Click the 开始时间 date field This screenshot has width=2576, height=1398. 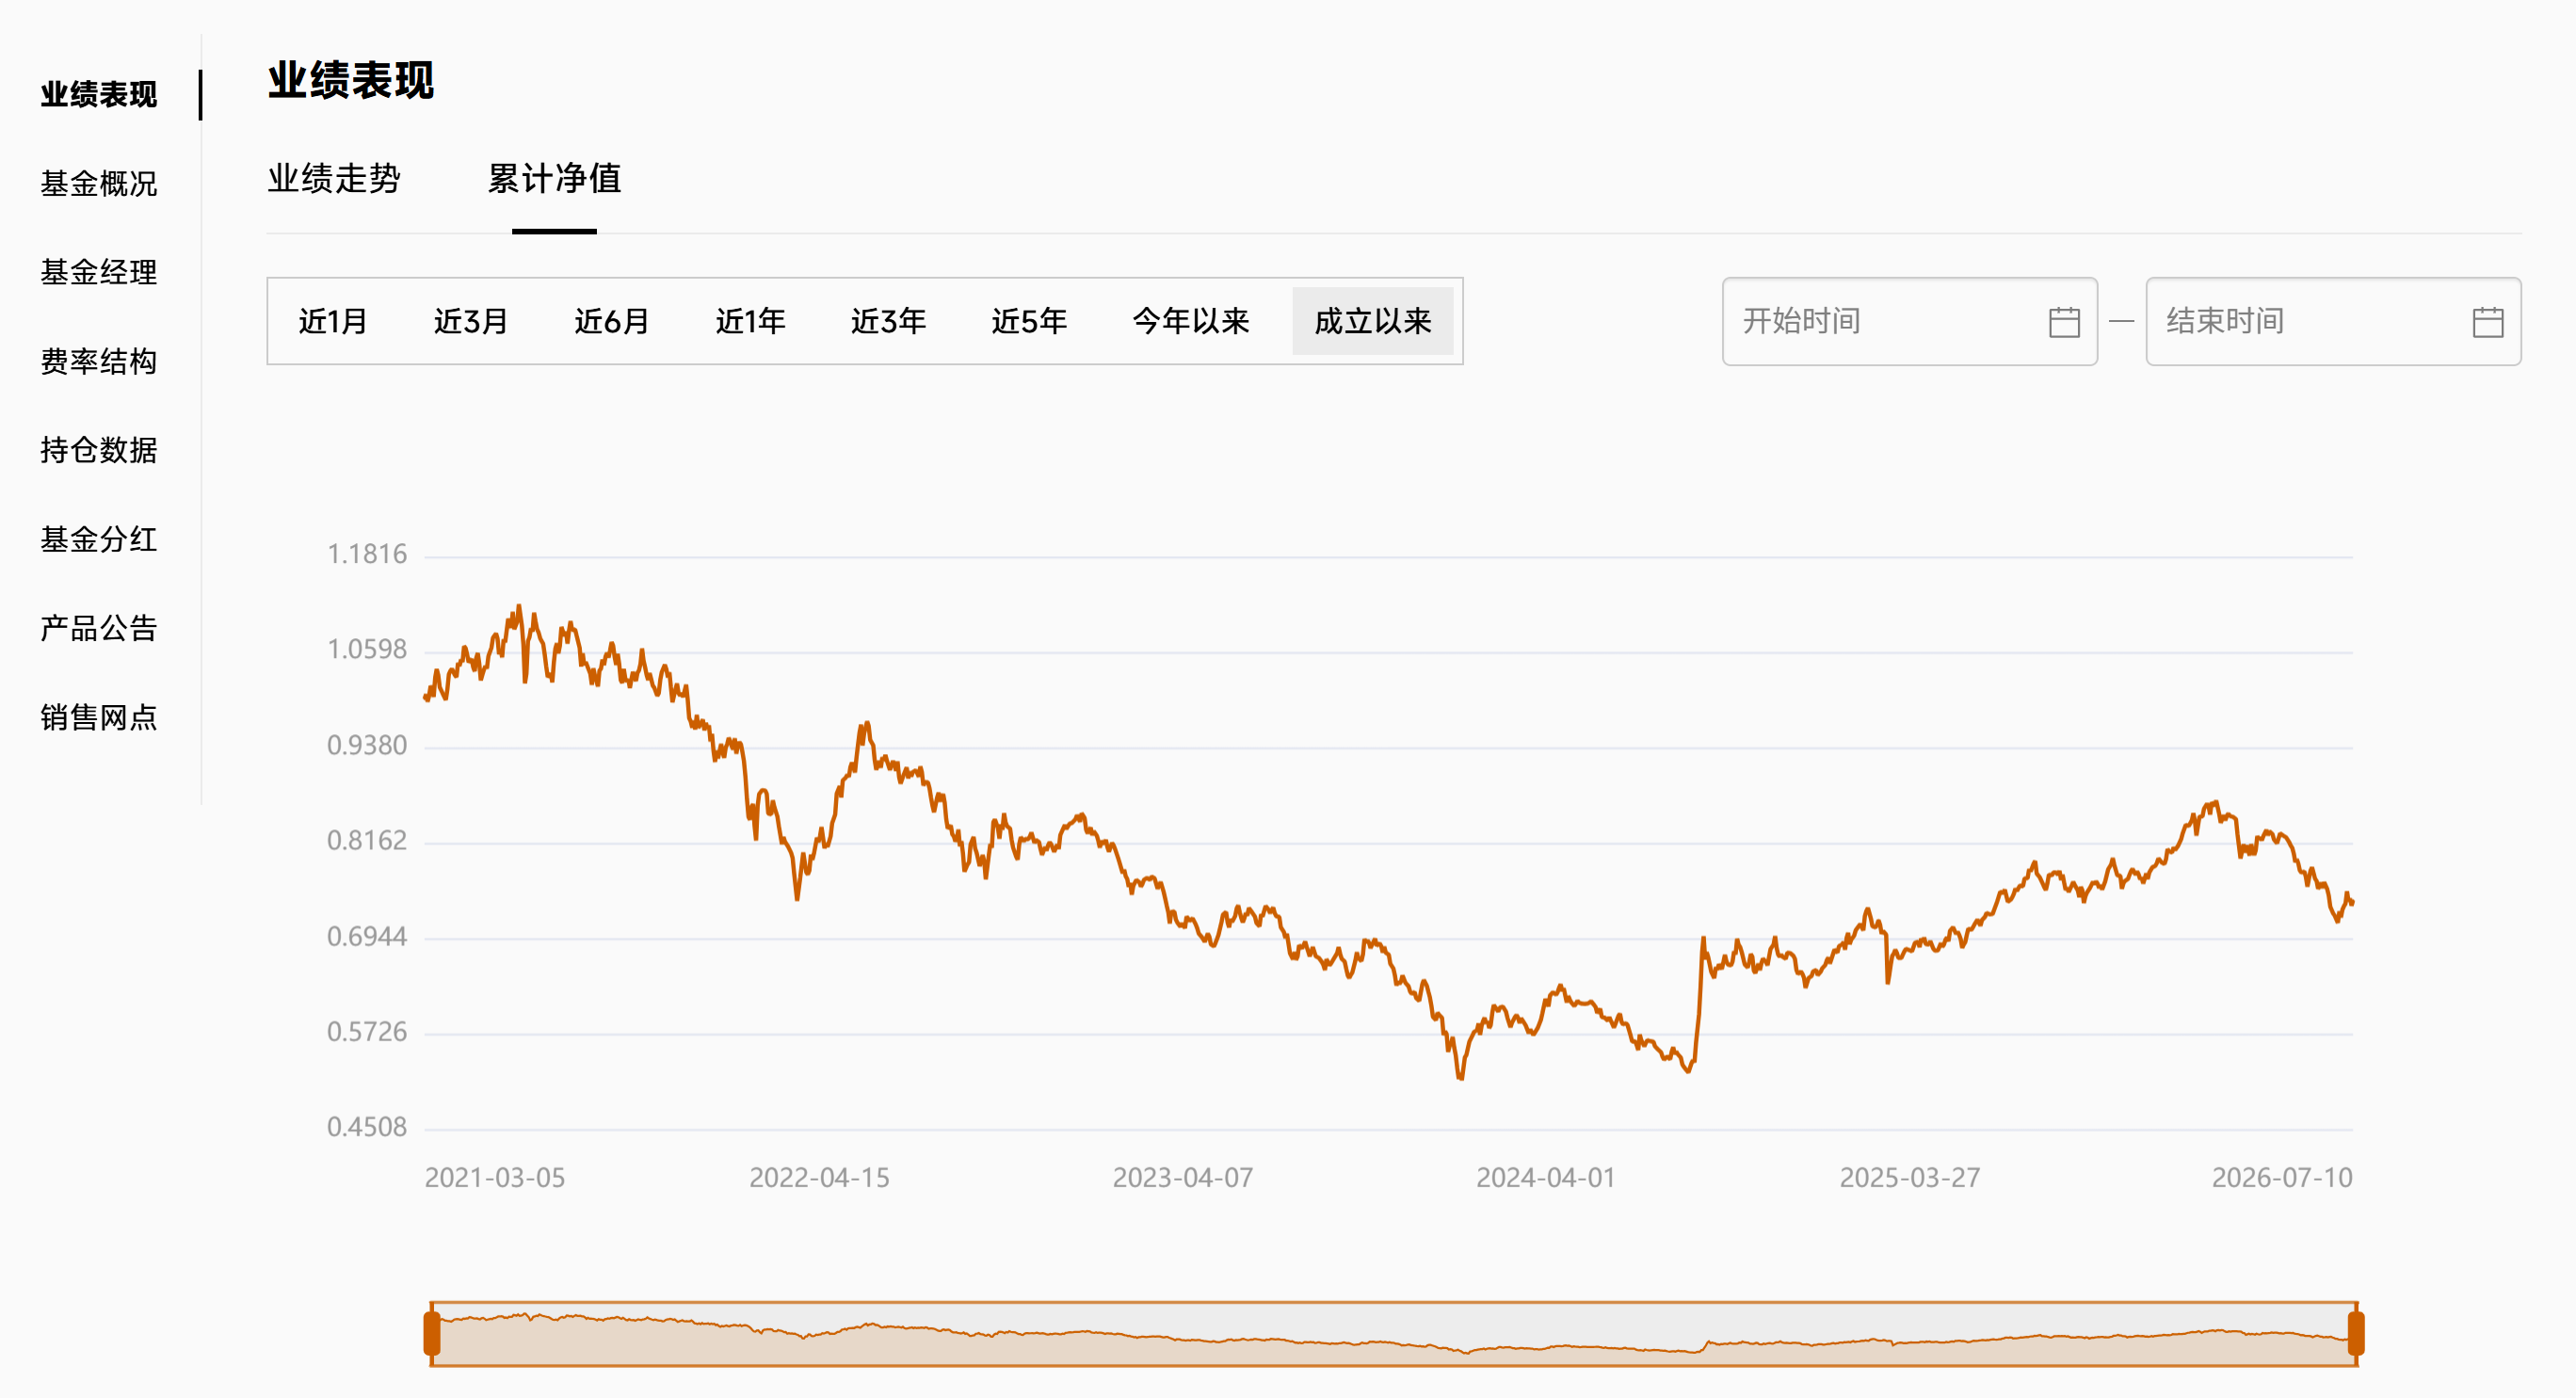[1909, 321]
